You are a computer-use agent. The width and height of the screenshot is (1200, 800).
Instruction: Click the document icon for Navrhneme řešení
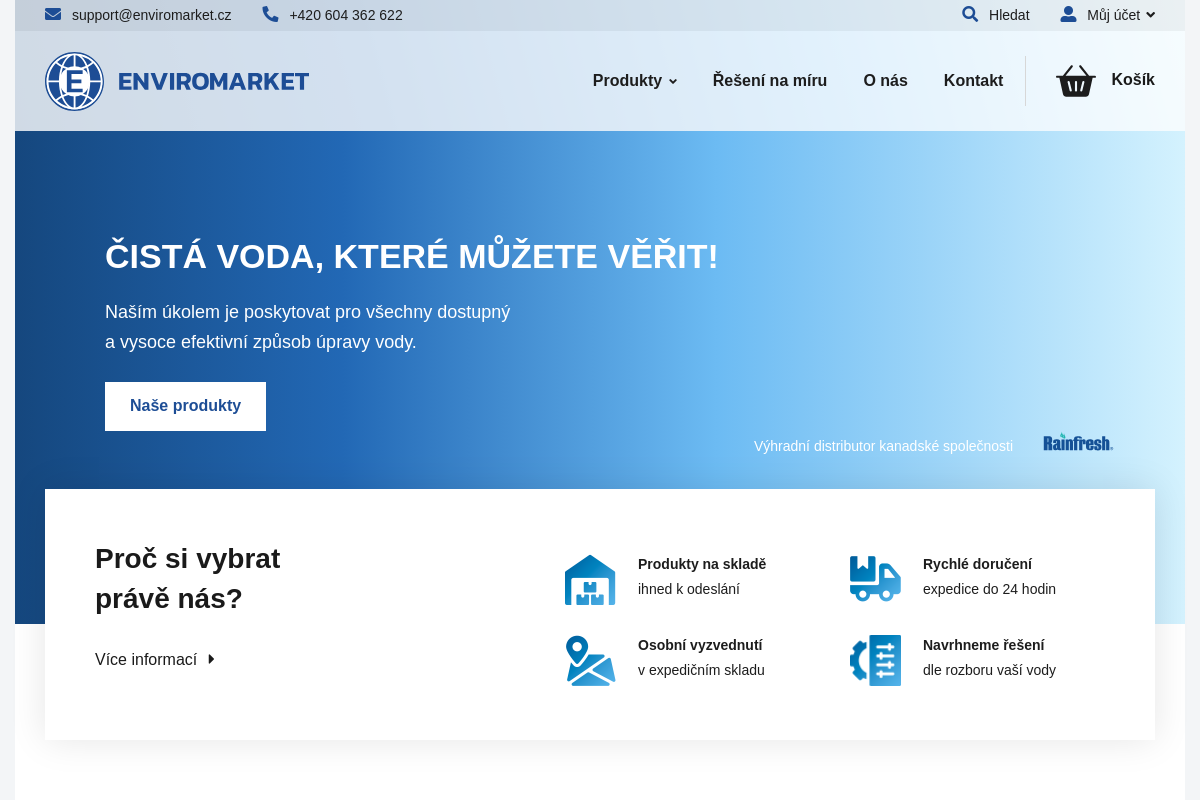[875, 660]
